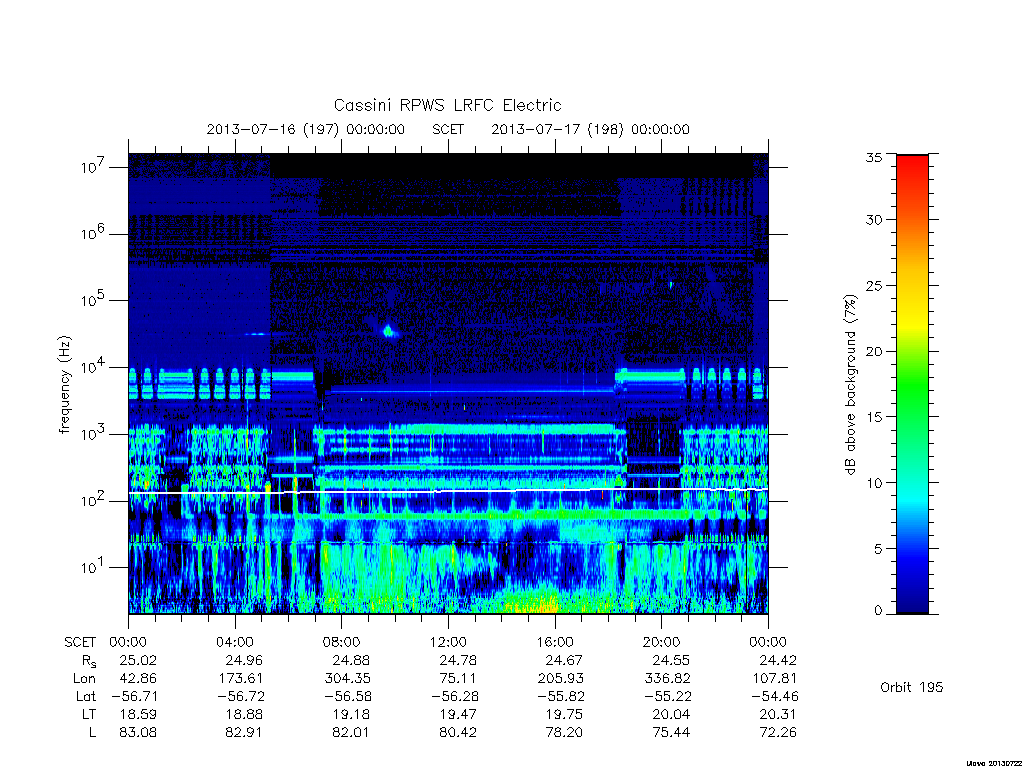Click 'dB above background (7%)' label

click(850, 385)
